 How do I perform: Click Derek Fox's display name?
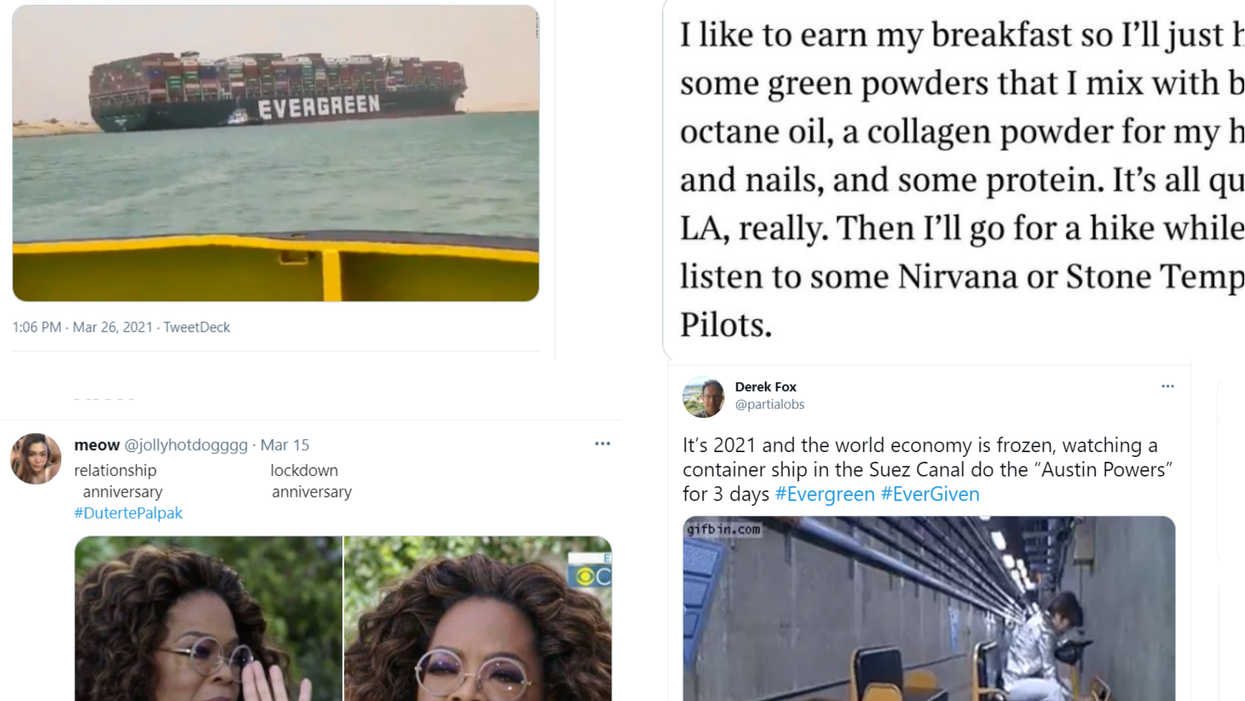[766, 386]
